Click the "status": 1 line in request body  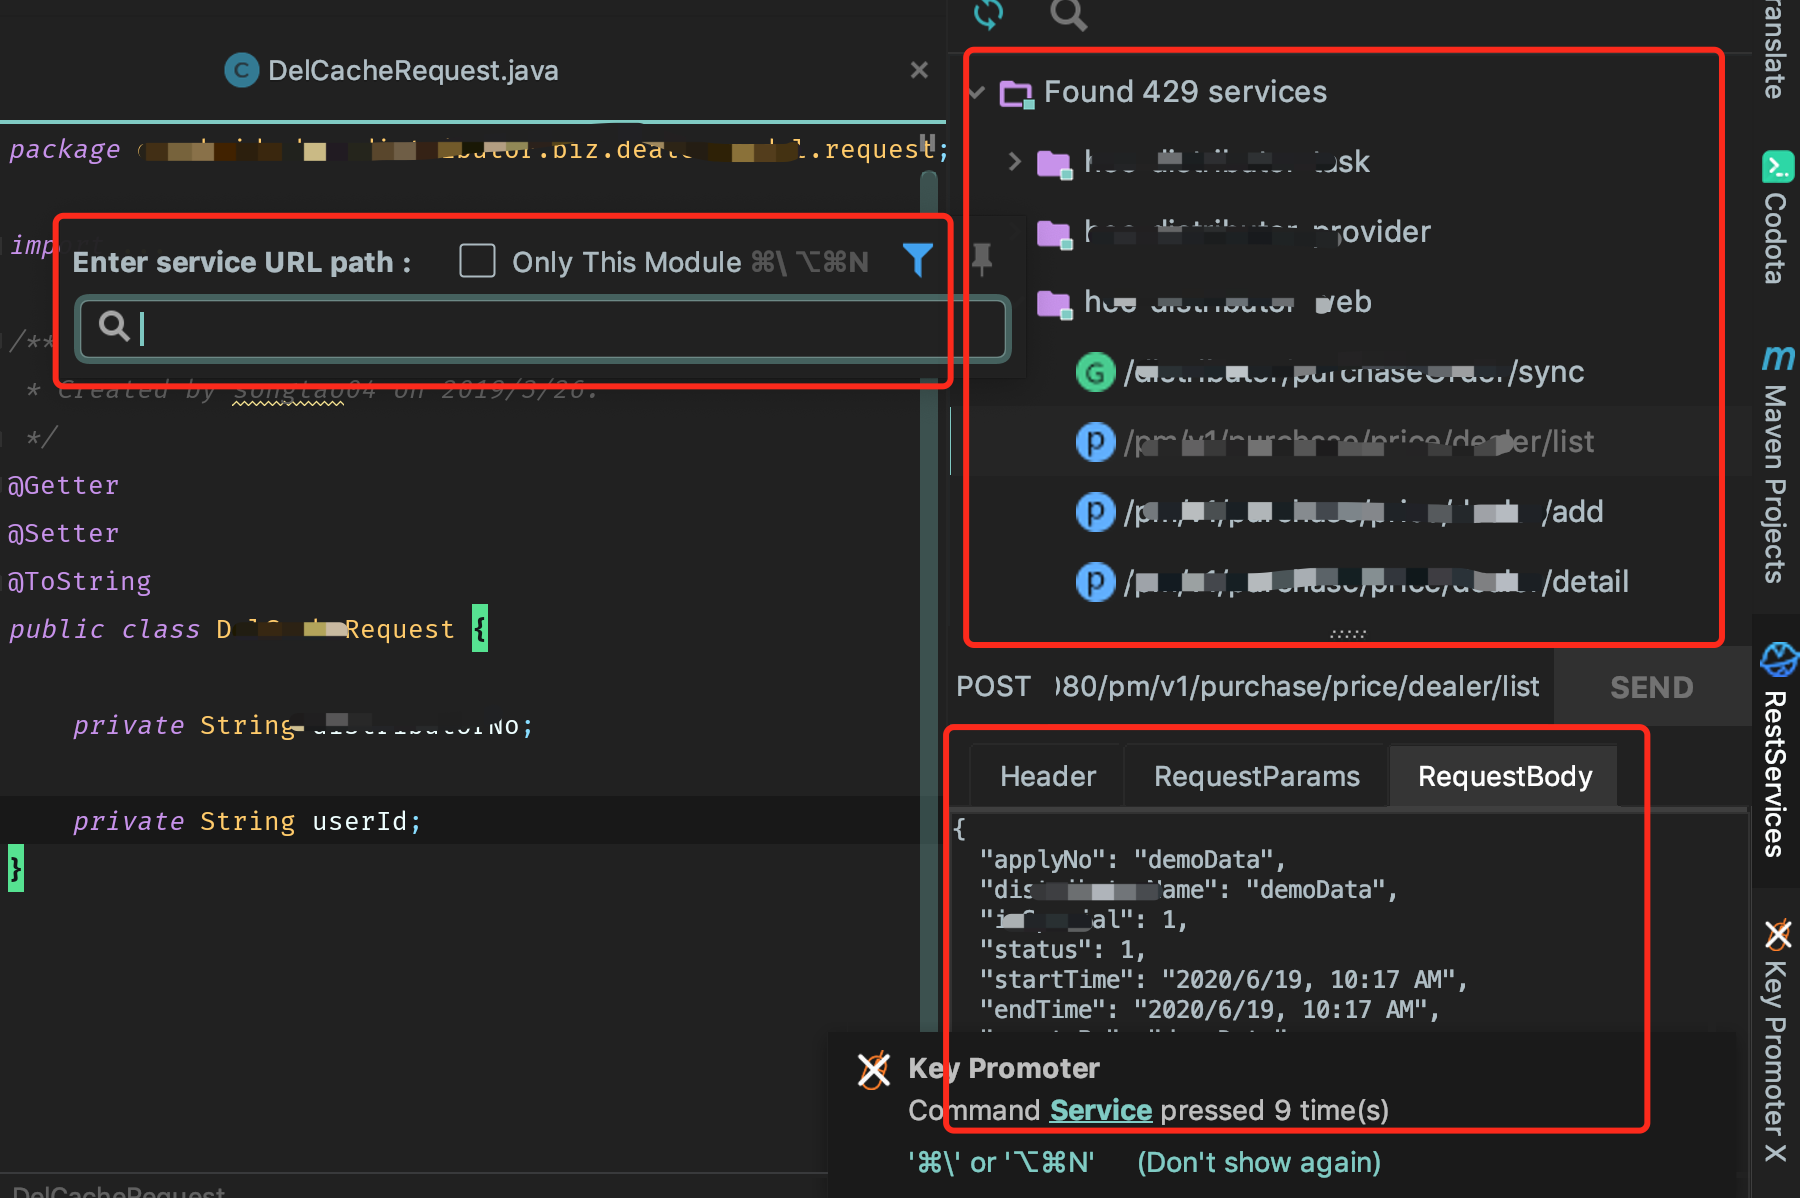click(1063, 950)
